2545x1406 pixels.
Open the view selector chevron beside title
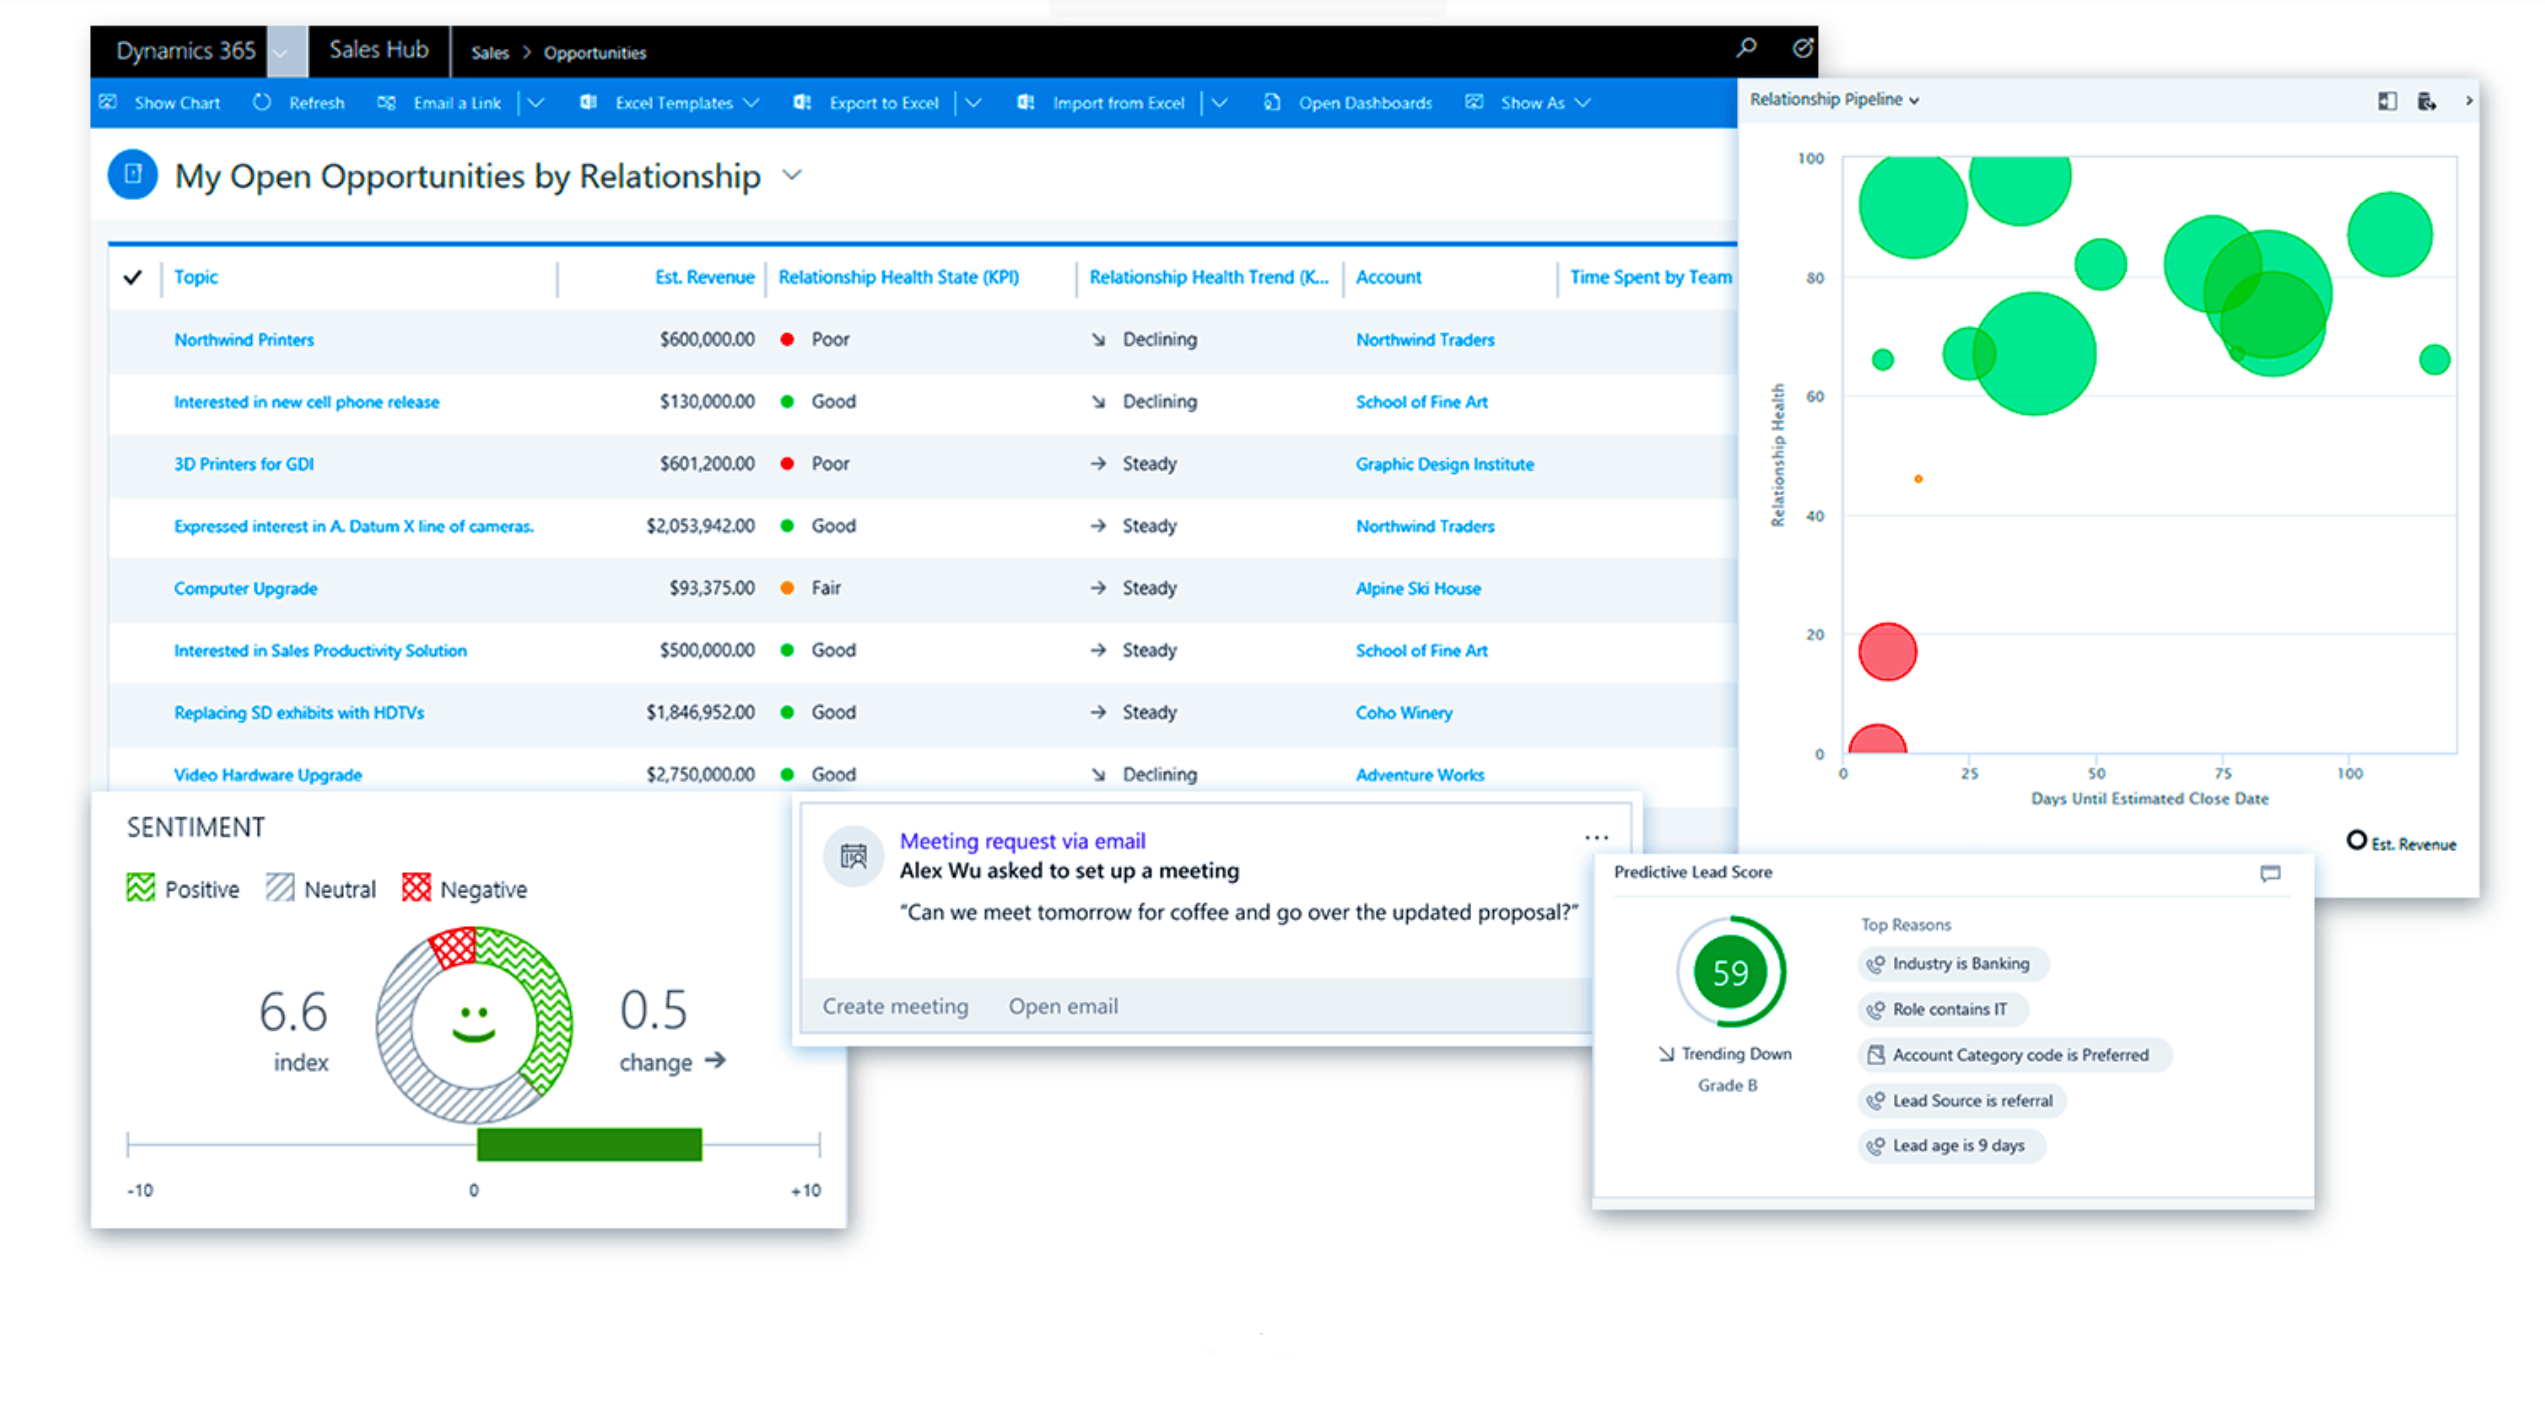[x=792, y=175]
